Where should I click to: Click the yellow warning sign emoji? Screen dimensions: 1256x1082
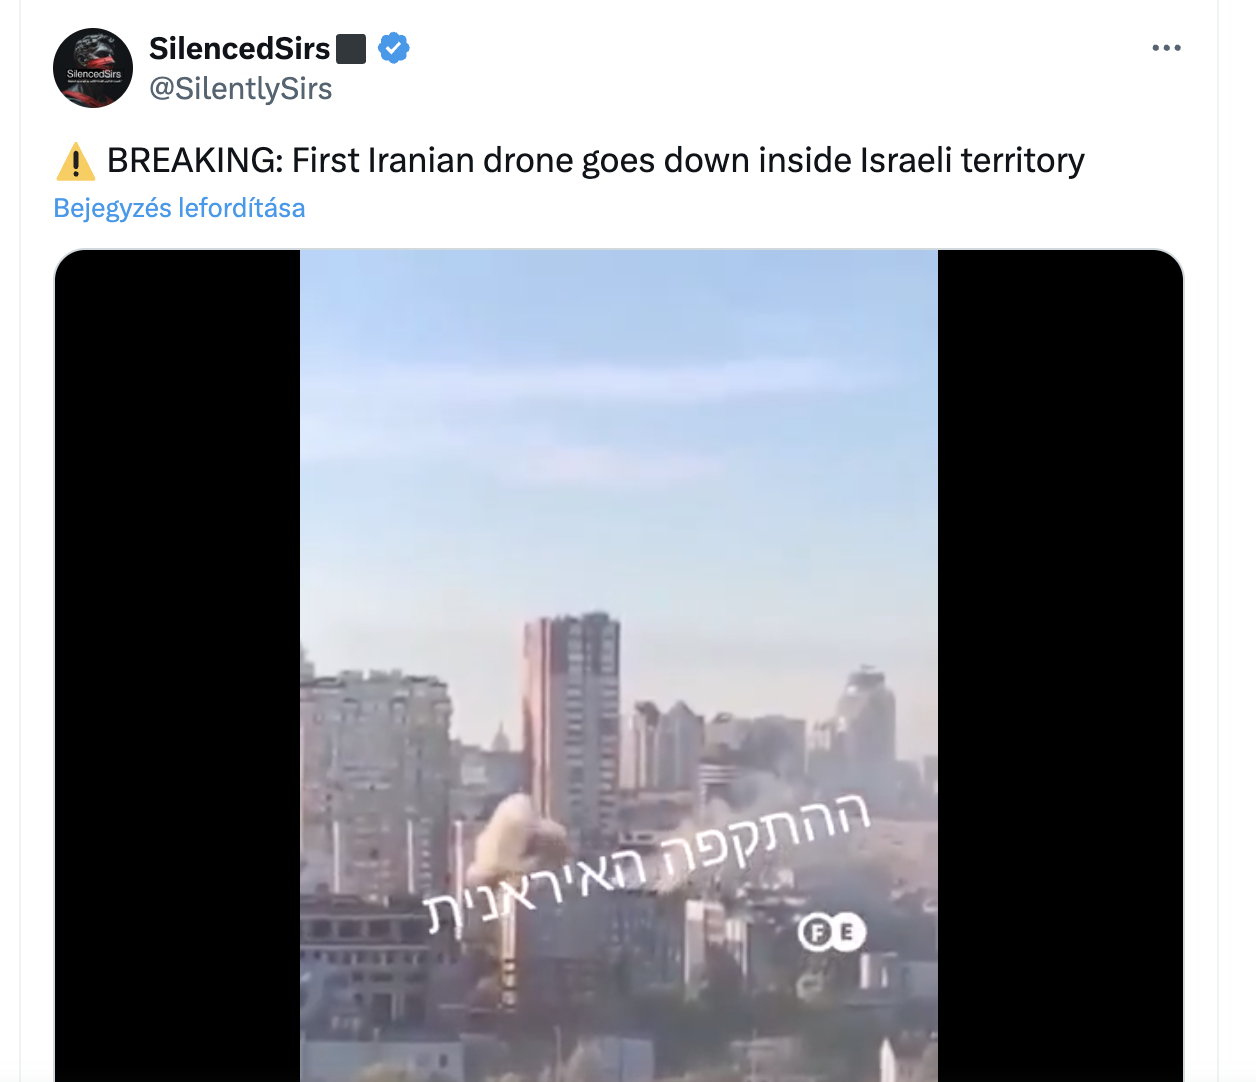point(76,161)
